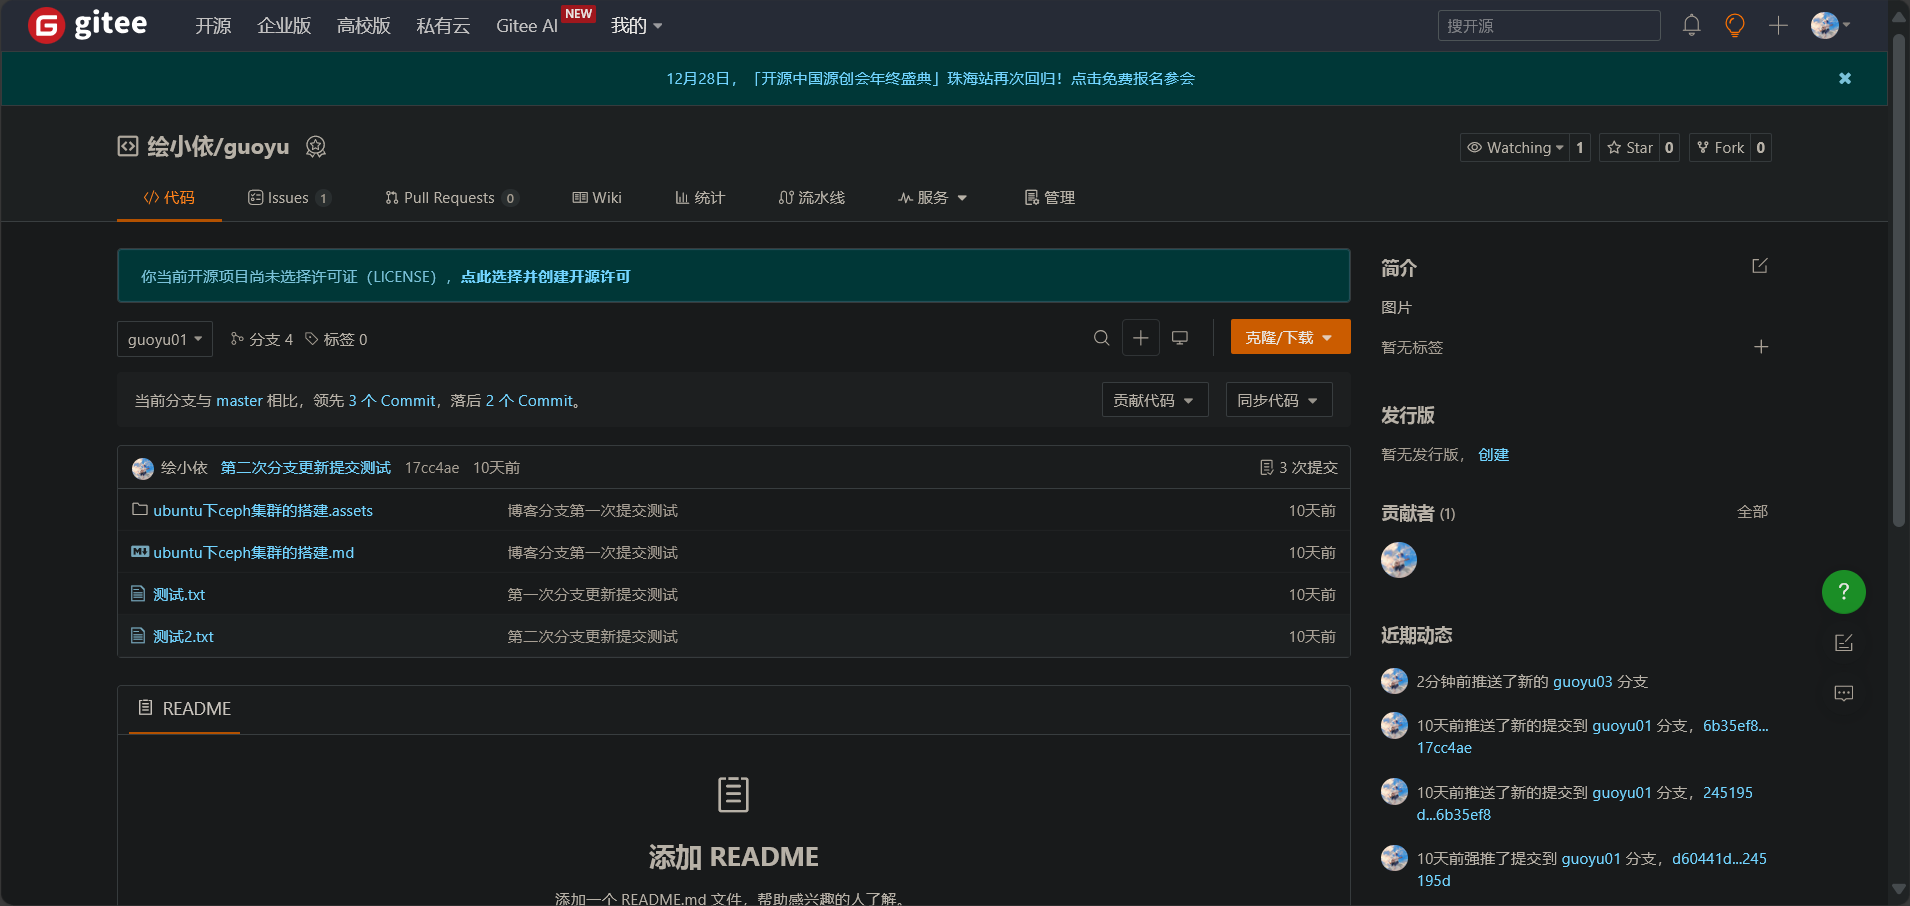
Task: Expand the 贡献代码 dropdown
Action: [x=1155, y=400]
